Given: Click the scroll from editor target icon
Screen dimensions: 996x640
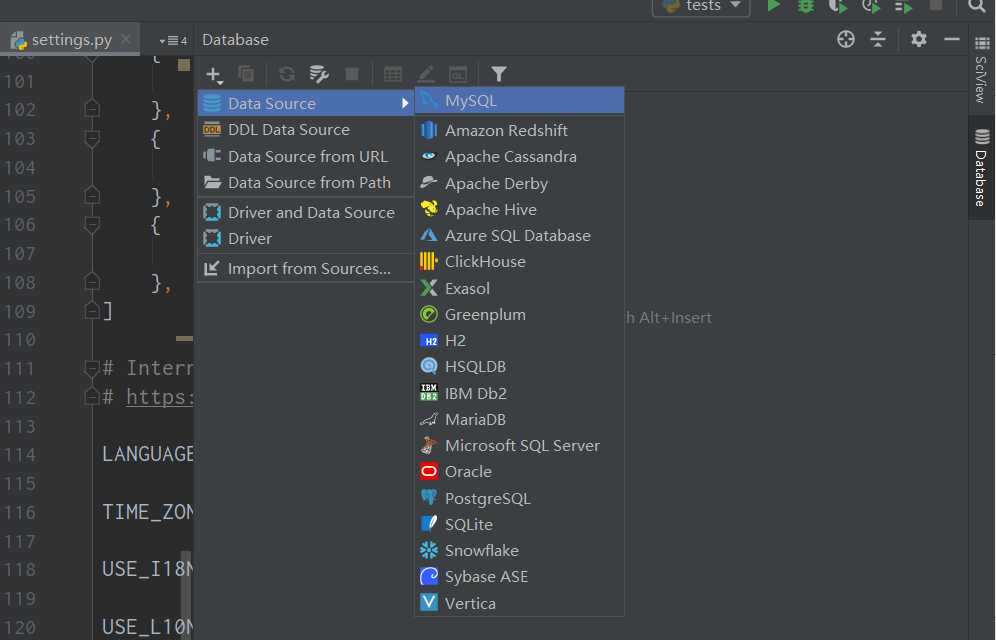Looking at the screenshot, I should click(845, 39).
